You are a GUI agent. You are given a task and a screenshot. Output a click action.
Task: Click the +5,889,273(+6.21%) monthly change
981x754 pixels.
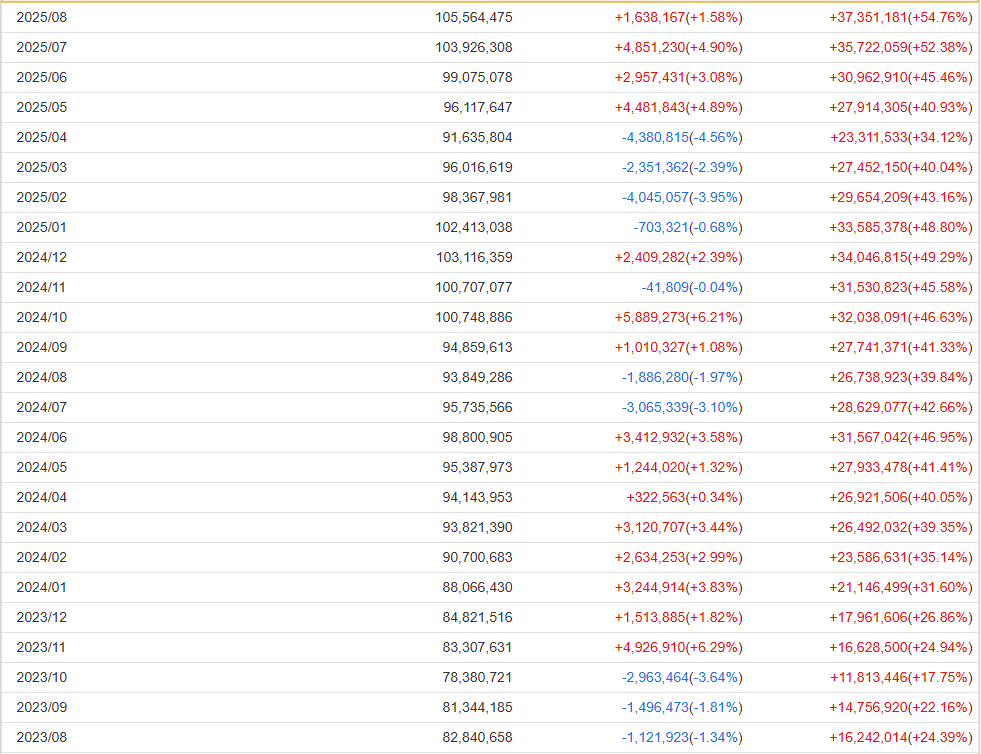click(678, 318)
